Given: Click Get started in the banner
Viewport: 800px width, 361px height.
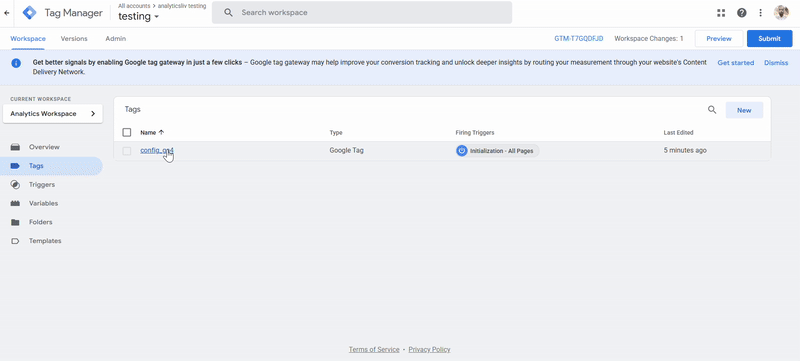Looking at the screenshot, I should [x=736, y=63].
